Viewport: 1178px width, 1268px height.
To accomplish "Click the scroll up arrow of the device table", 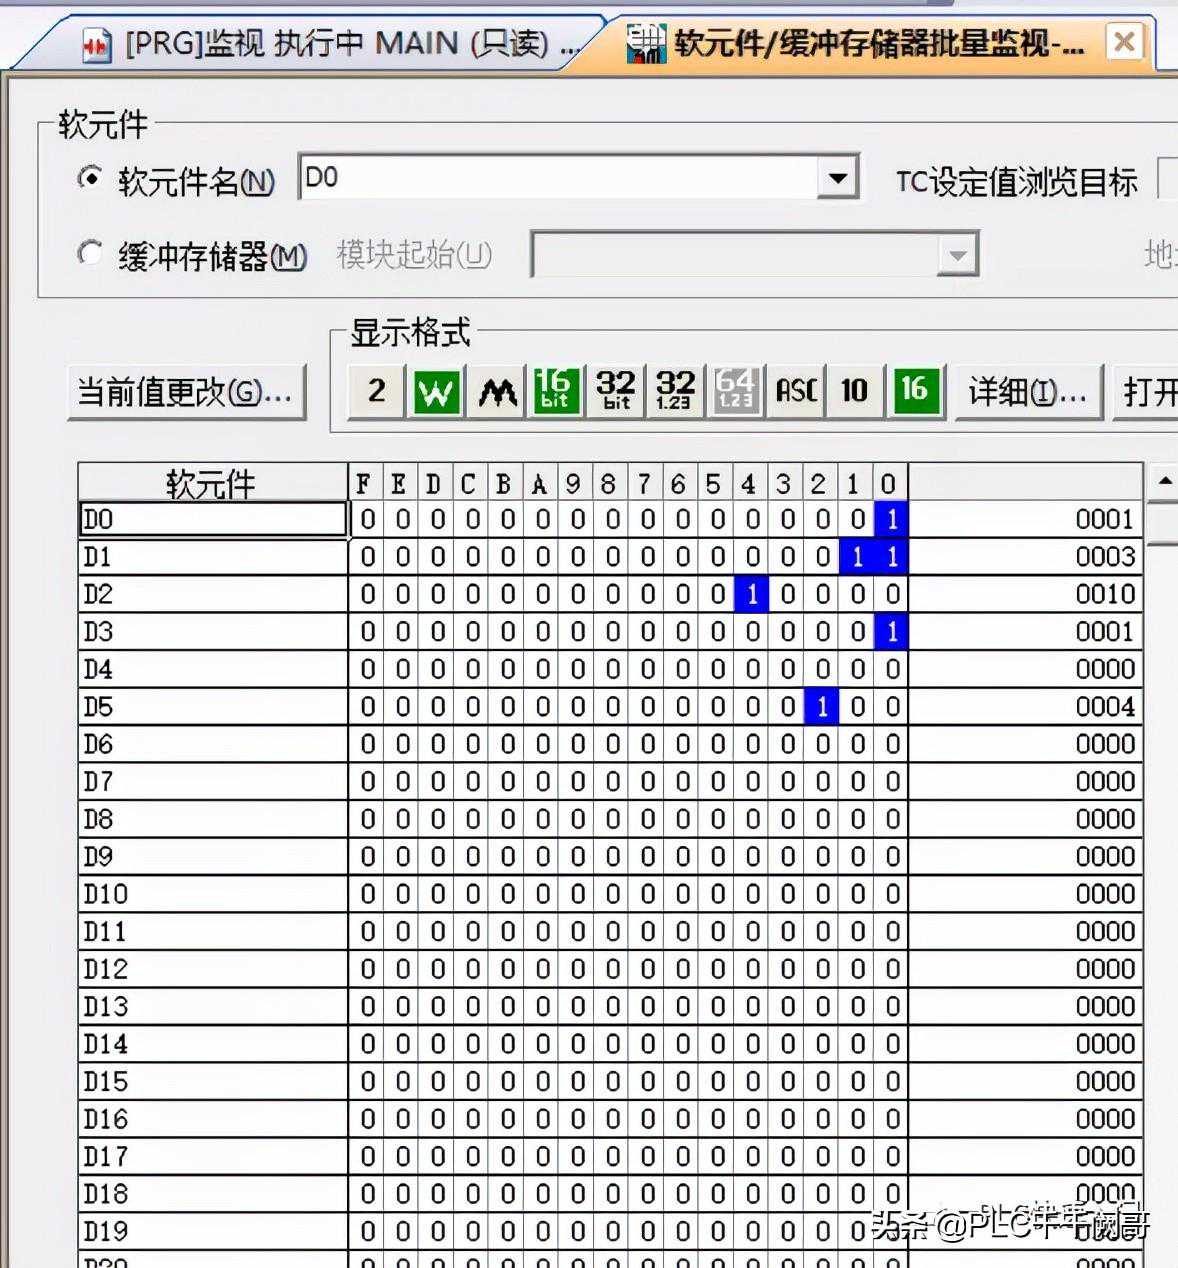I will pos(1164,482).
